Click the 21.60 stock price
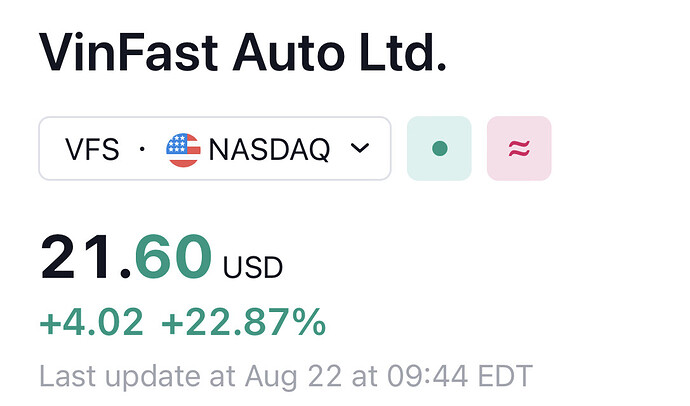Image resolution: width=690 pixels, height=406 pixels. tap(126, 256)
